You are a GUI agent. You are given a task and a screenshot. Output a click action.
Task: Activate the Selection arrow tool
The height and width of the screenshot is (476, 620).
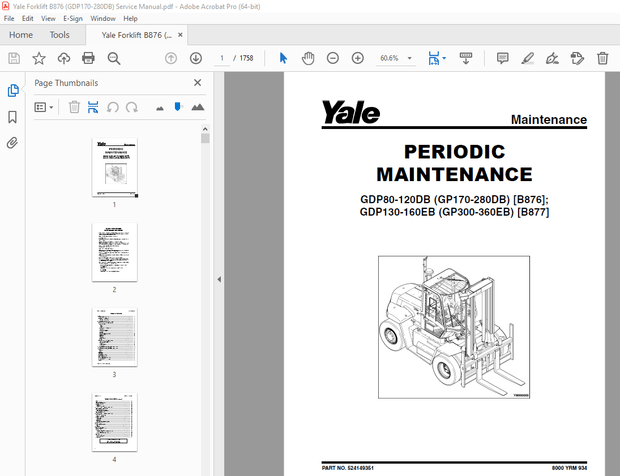[284, 58]
